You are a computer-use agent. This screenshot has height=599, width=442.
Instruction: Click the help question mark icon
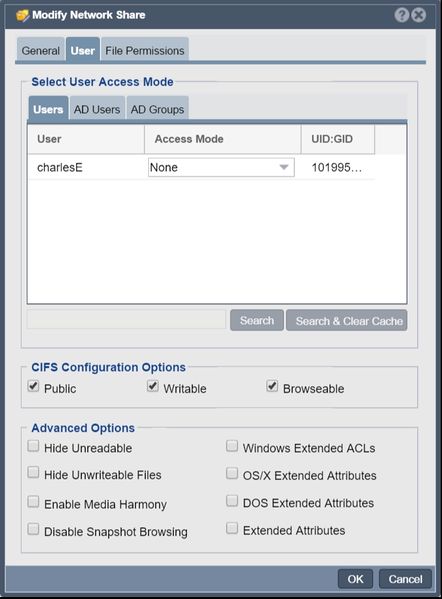point(402,15)
